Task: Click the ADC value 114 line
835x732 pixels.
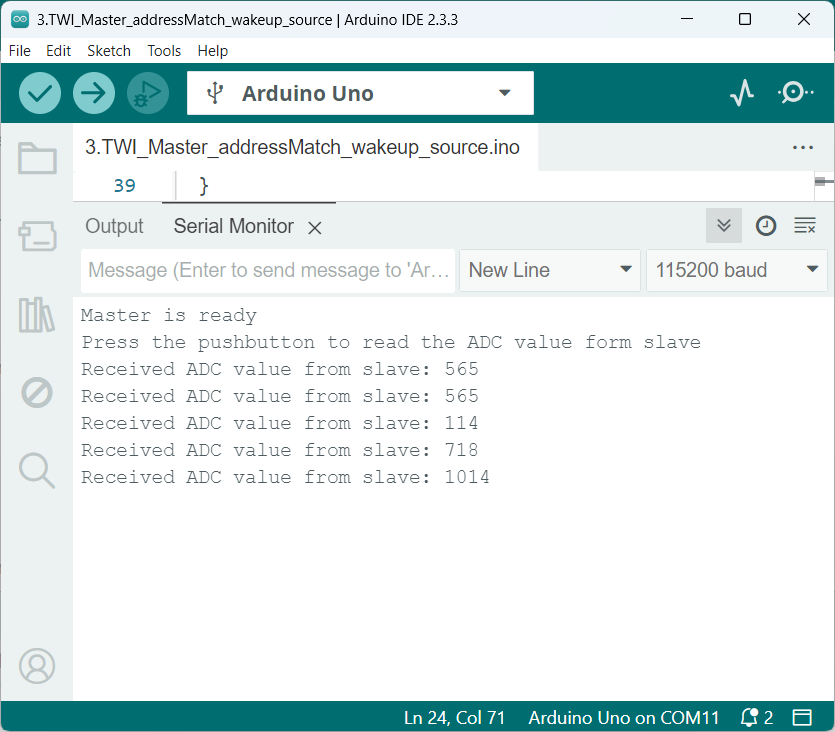Action: tap(279, 423)
